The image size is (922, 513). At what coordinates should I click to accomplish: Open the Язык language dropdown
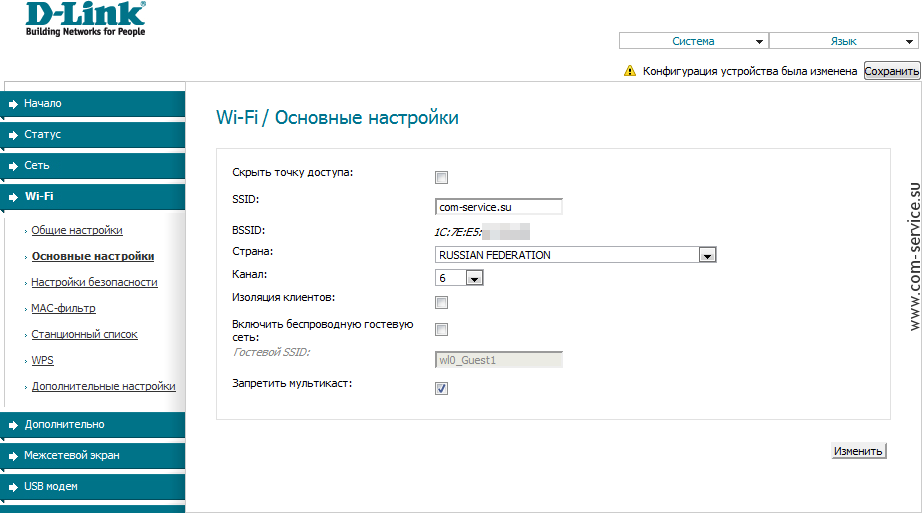coord(843,41)
